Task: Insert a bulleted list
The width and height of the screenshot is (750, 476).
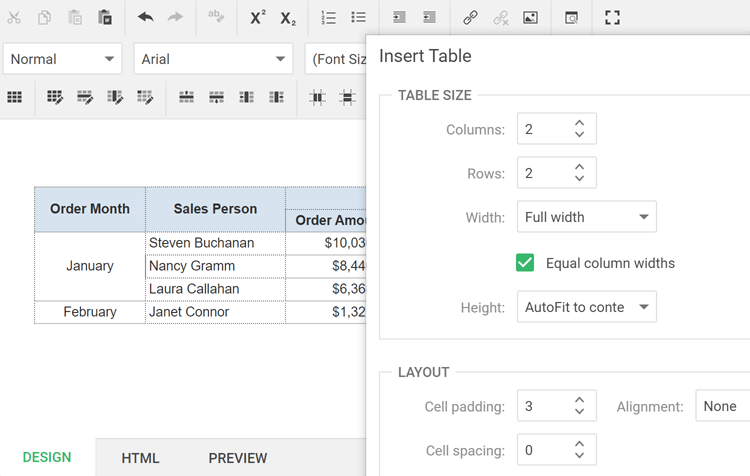Action: [359, 18]
